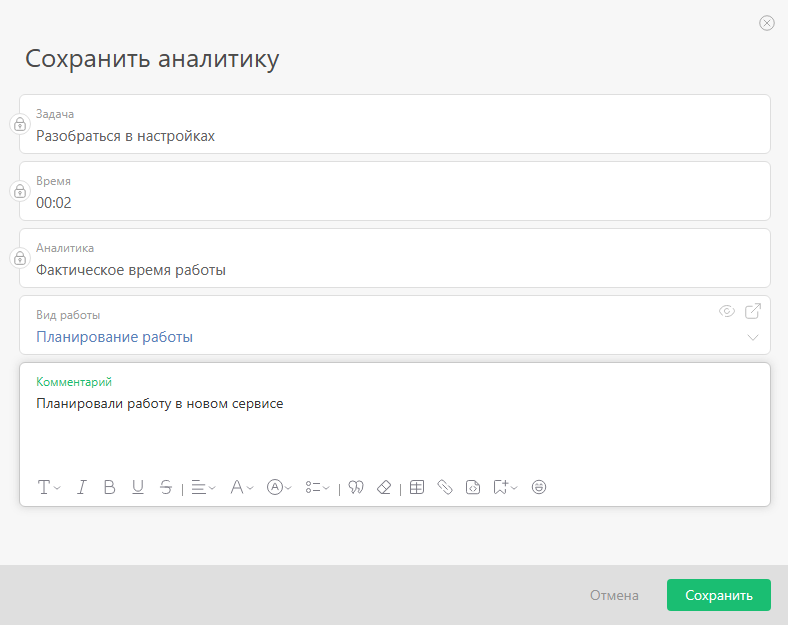This screenshot has width=788, height=625.
Task: Click the Отмена button
Action: [x=614, y=595]
